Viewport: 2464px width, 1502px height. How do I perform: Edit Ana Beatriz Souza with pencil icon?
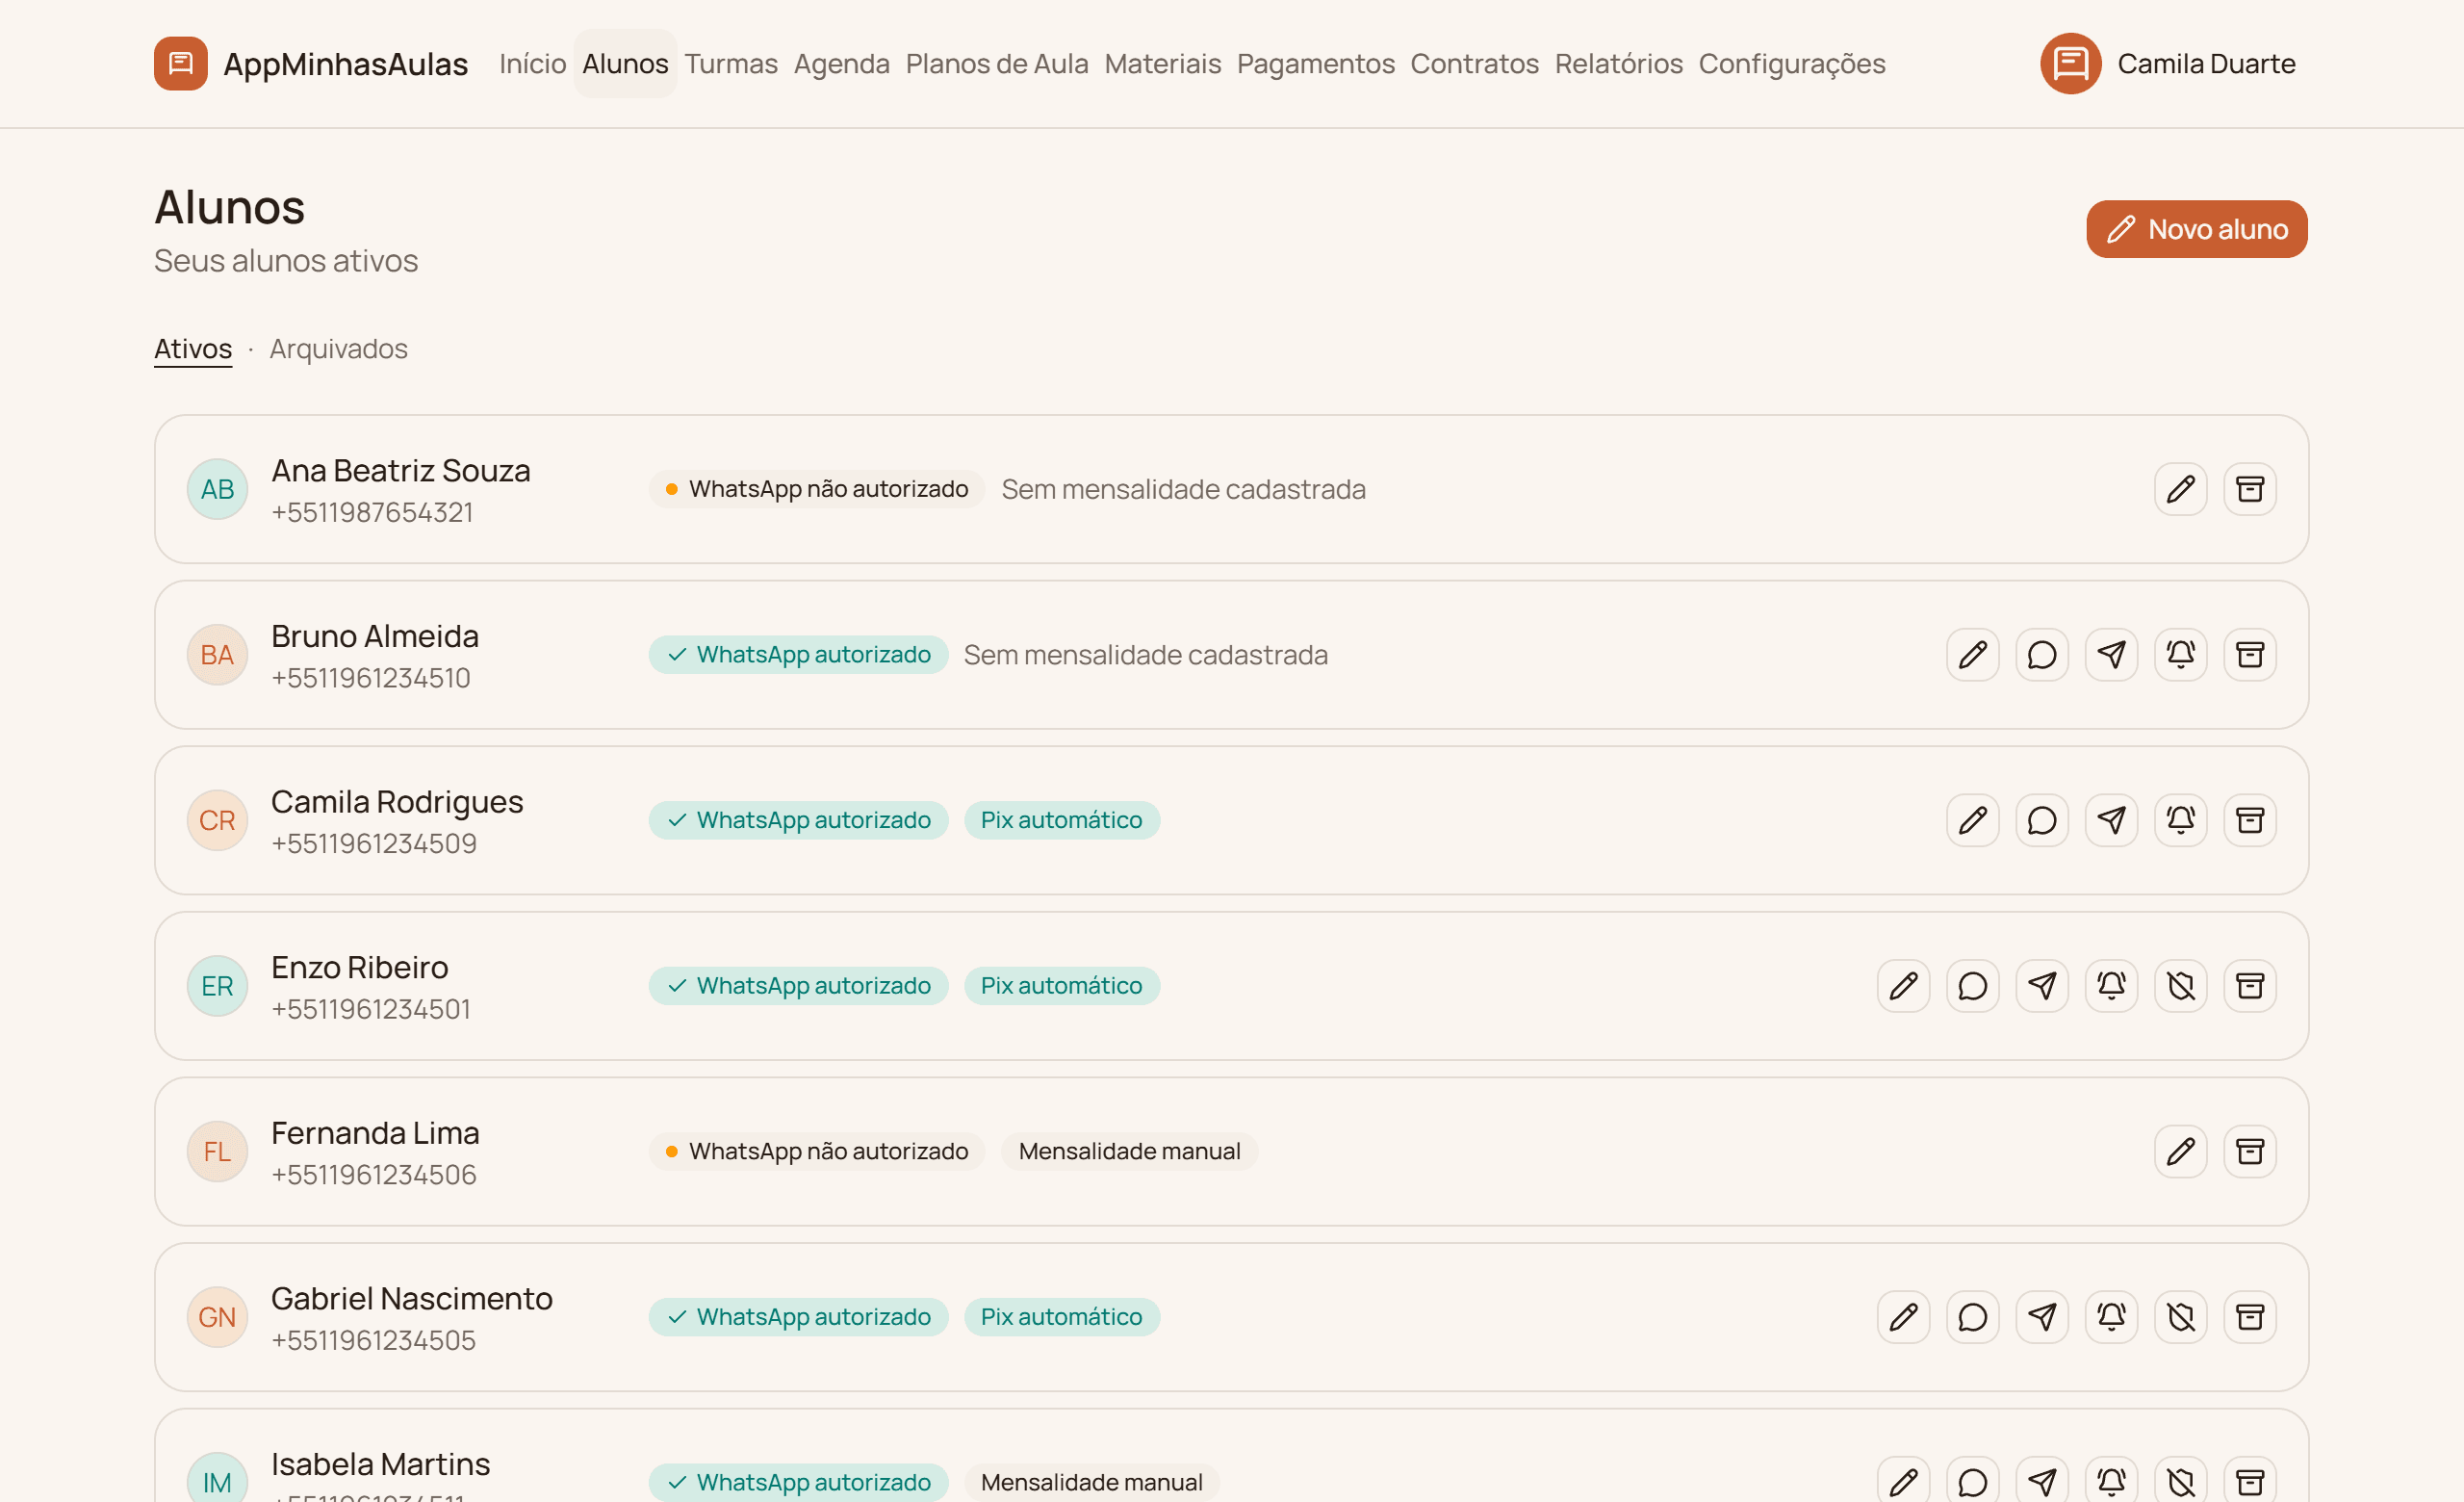pos(2180,489)
